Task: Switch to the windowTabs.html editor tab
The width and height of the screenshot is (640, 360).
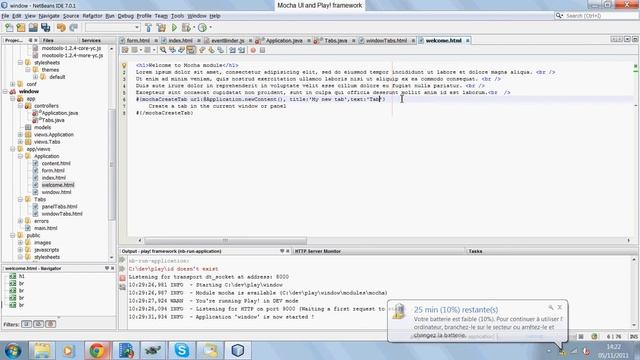Action: tap(386, 40)
